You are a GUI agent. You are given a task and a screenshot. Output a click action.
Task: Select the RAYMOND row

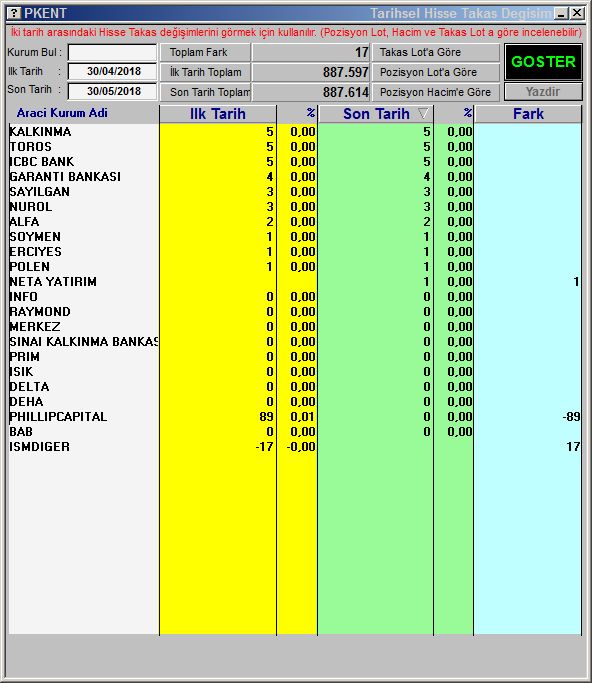pos(295,312)
